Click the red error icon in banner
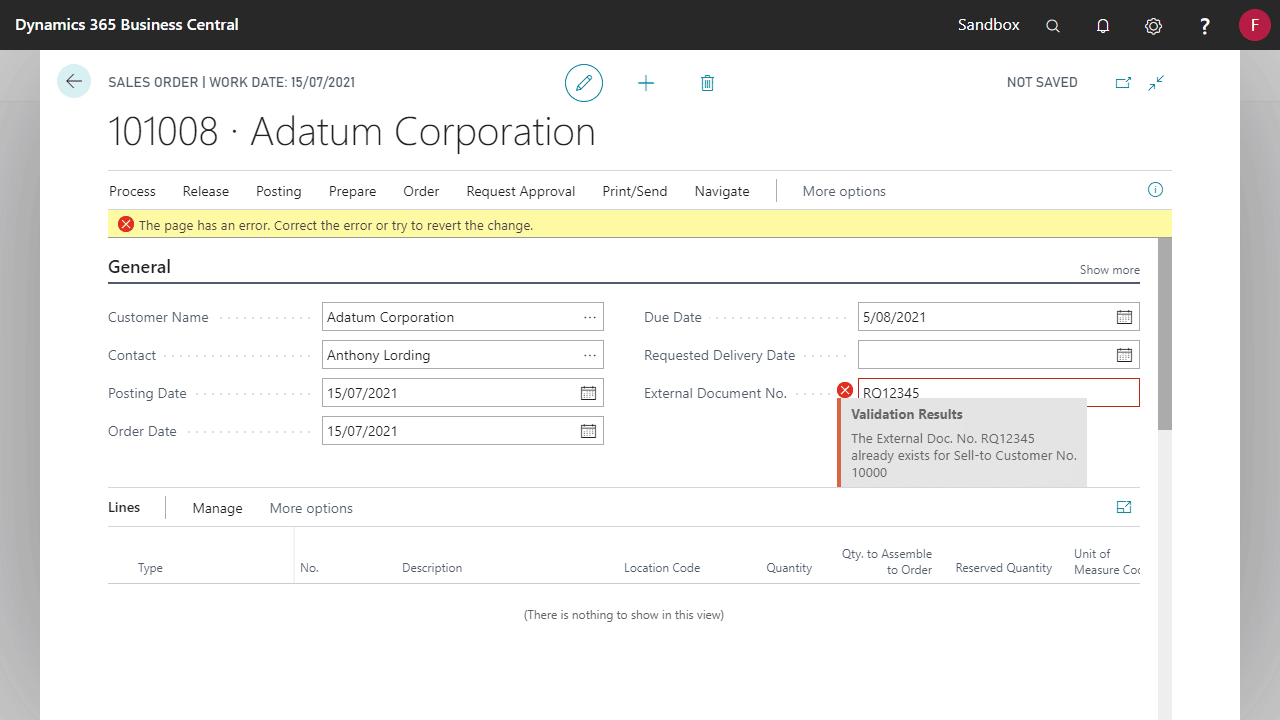The image size is (1280, 720). pyautogui.click(x=126, y=225)
